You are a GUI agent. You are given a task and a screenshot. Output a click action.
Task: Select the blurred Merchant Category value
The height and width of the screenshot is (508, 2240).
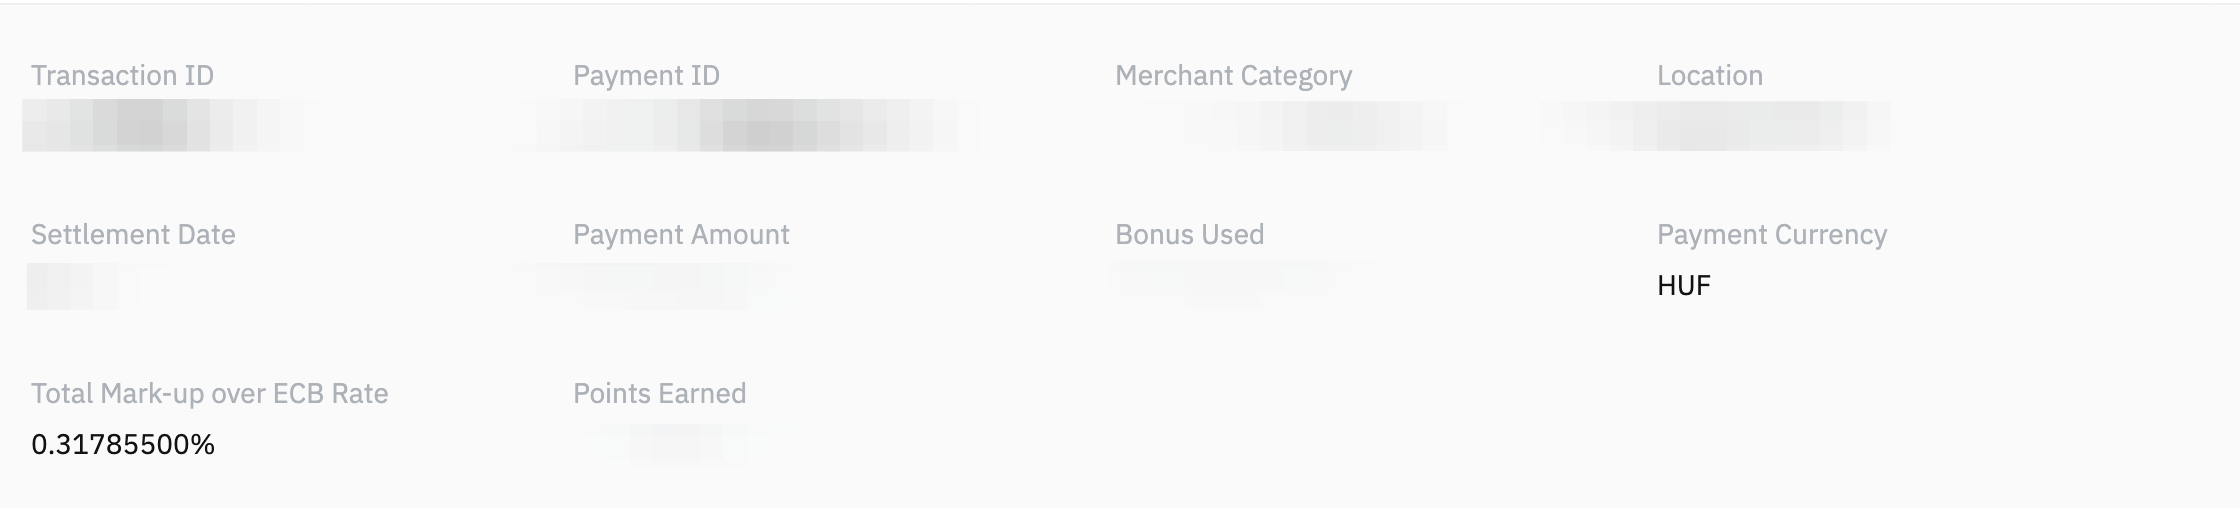[x=1293, y=126]
